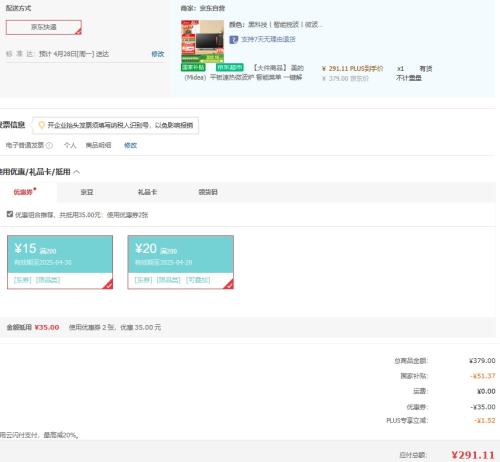Click 修改 next to delivery date

[158, 54]
